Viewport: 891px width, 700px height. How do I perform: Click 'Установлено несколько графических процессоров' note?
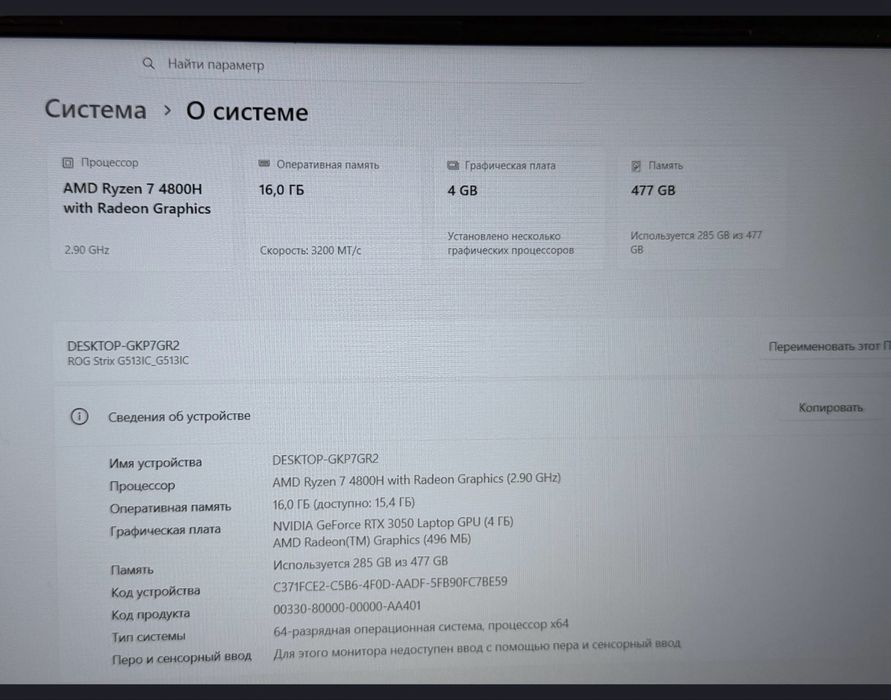(510, 243)
